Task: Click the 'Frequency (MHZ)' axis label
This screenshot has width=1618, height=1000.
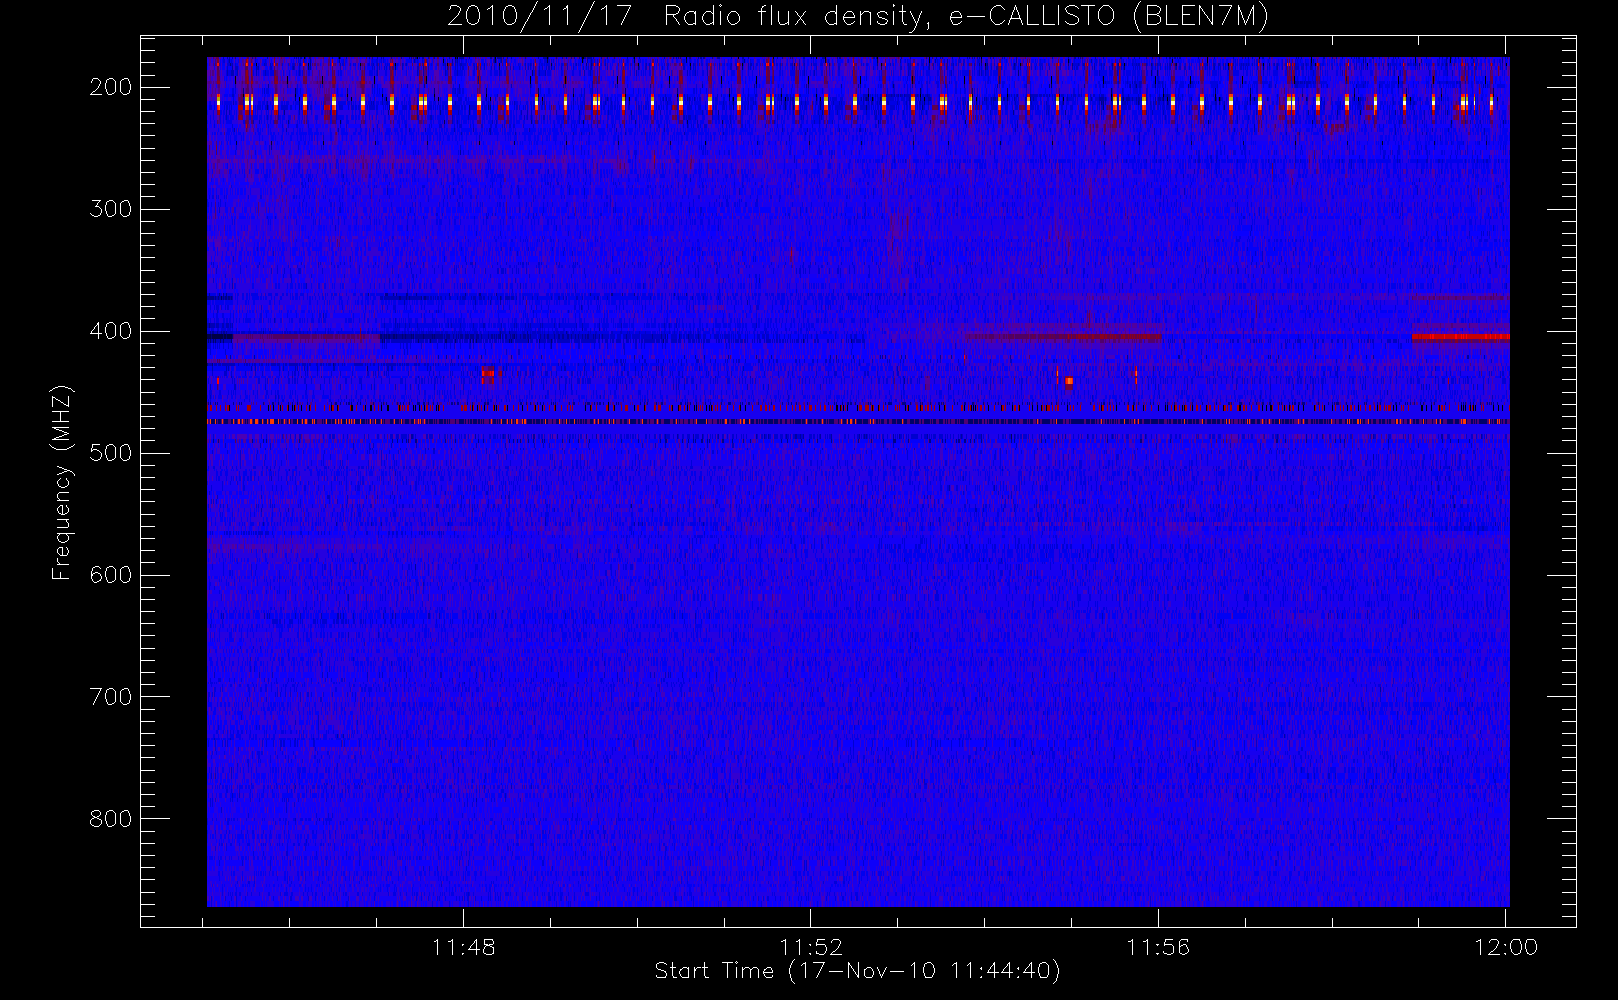Action: pyautogui.click(x=62, y=482)
